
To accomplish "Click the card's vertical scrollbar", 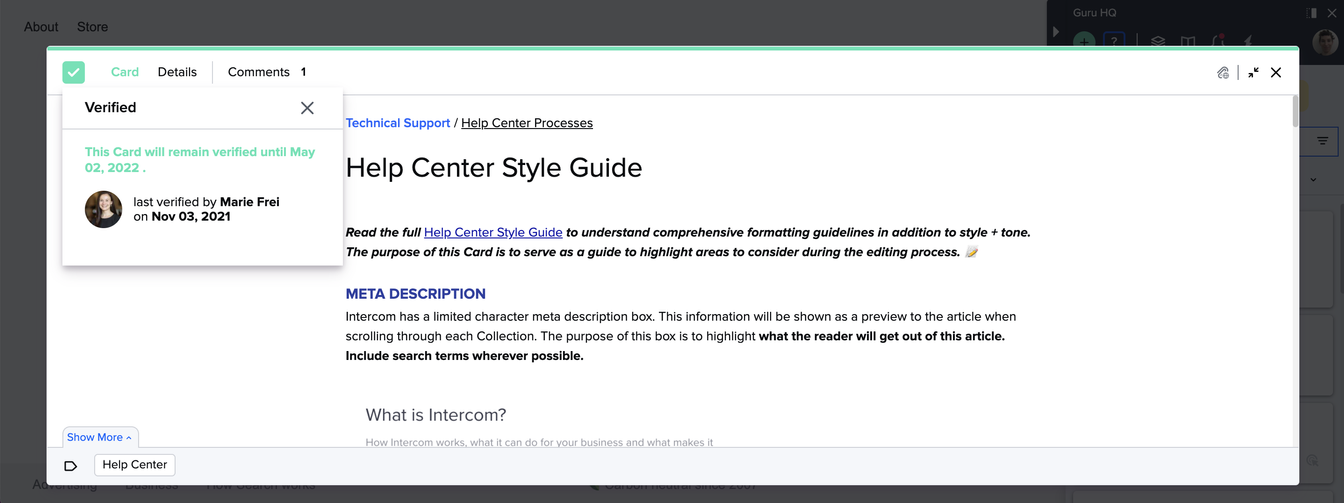I will coord(1295,112).
